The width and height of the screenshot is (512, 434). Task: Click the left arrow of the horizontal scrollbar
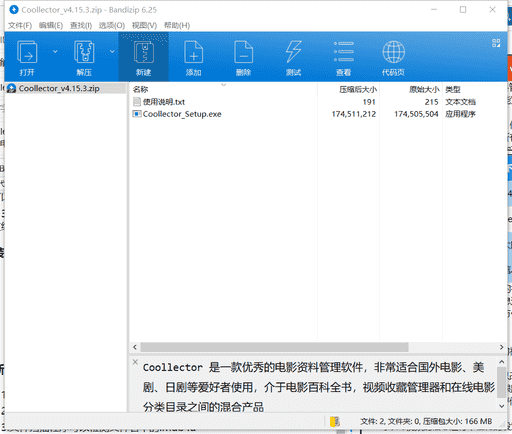pos(135,347)
